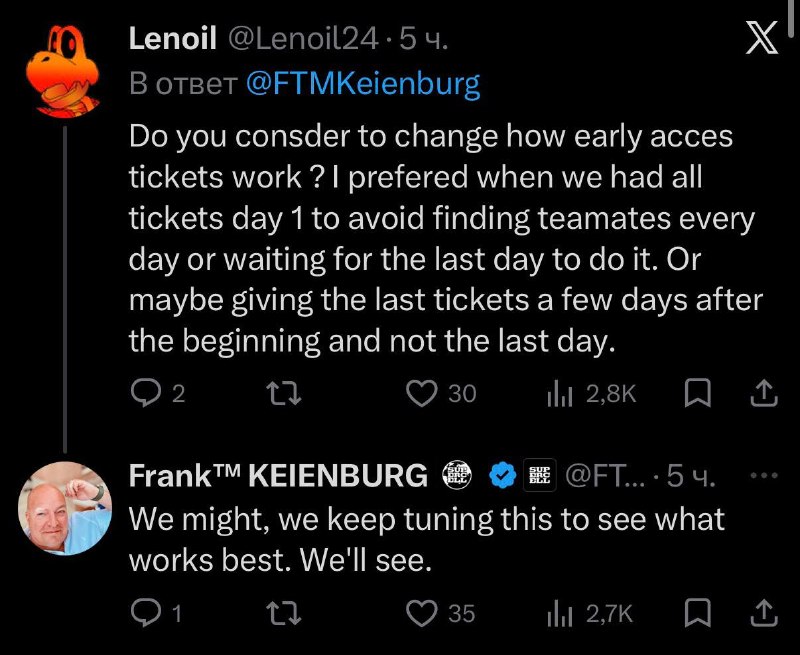Click the X logo icon

click(763, 39)
